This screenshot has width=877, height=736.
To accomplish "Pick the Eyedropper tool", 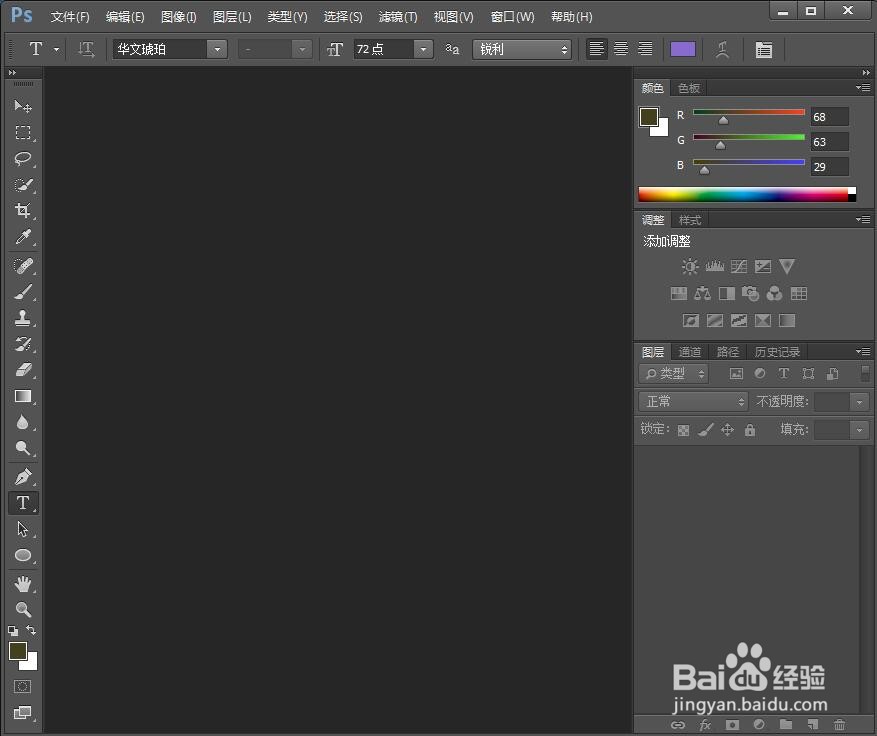I will coord(23,237).
